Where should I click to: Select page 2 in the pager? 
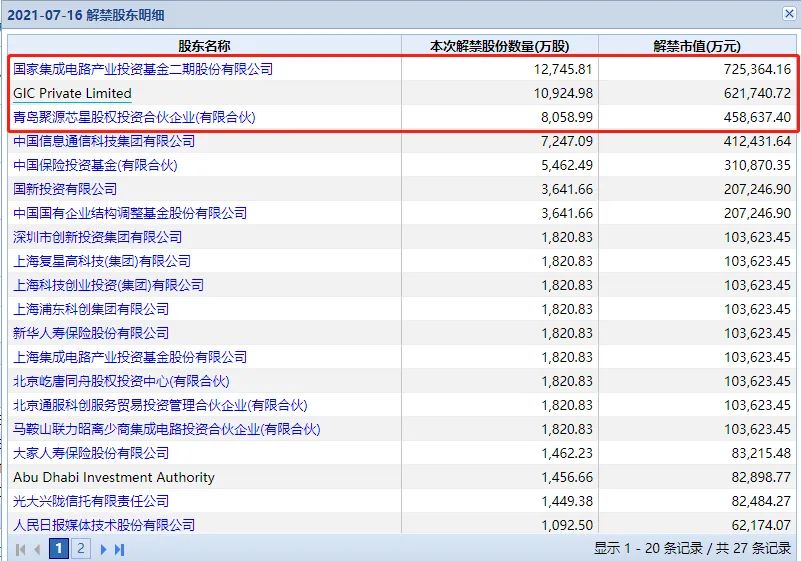[x=81, y=548]
